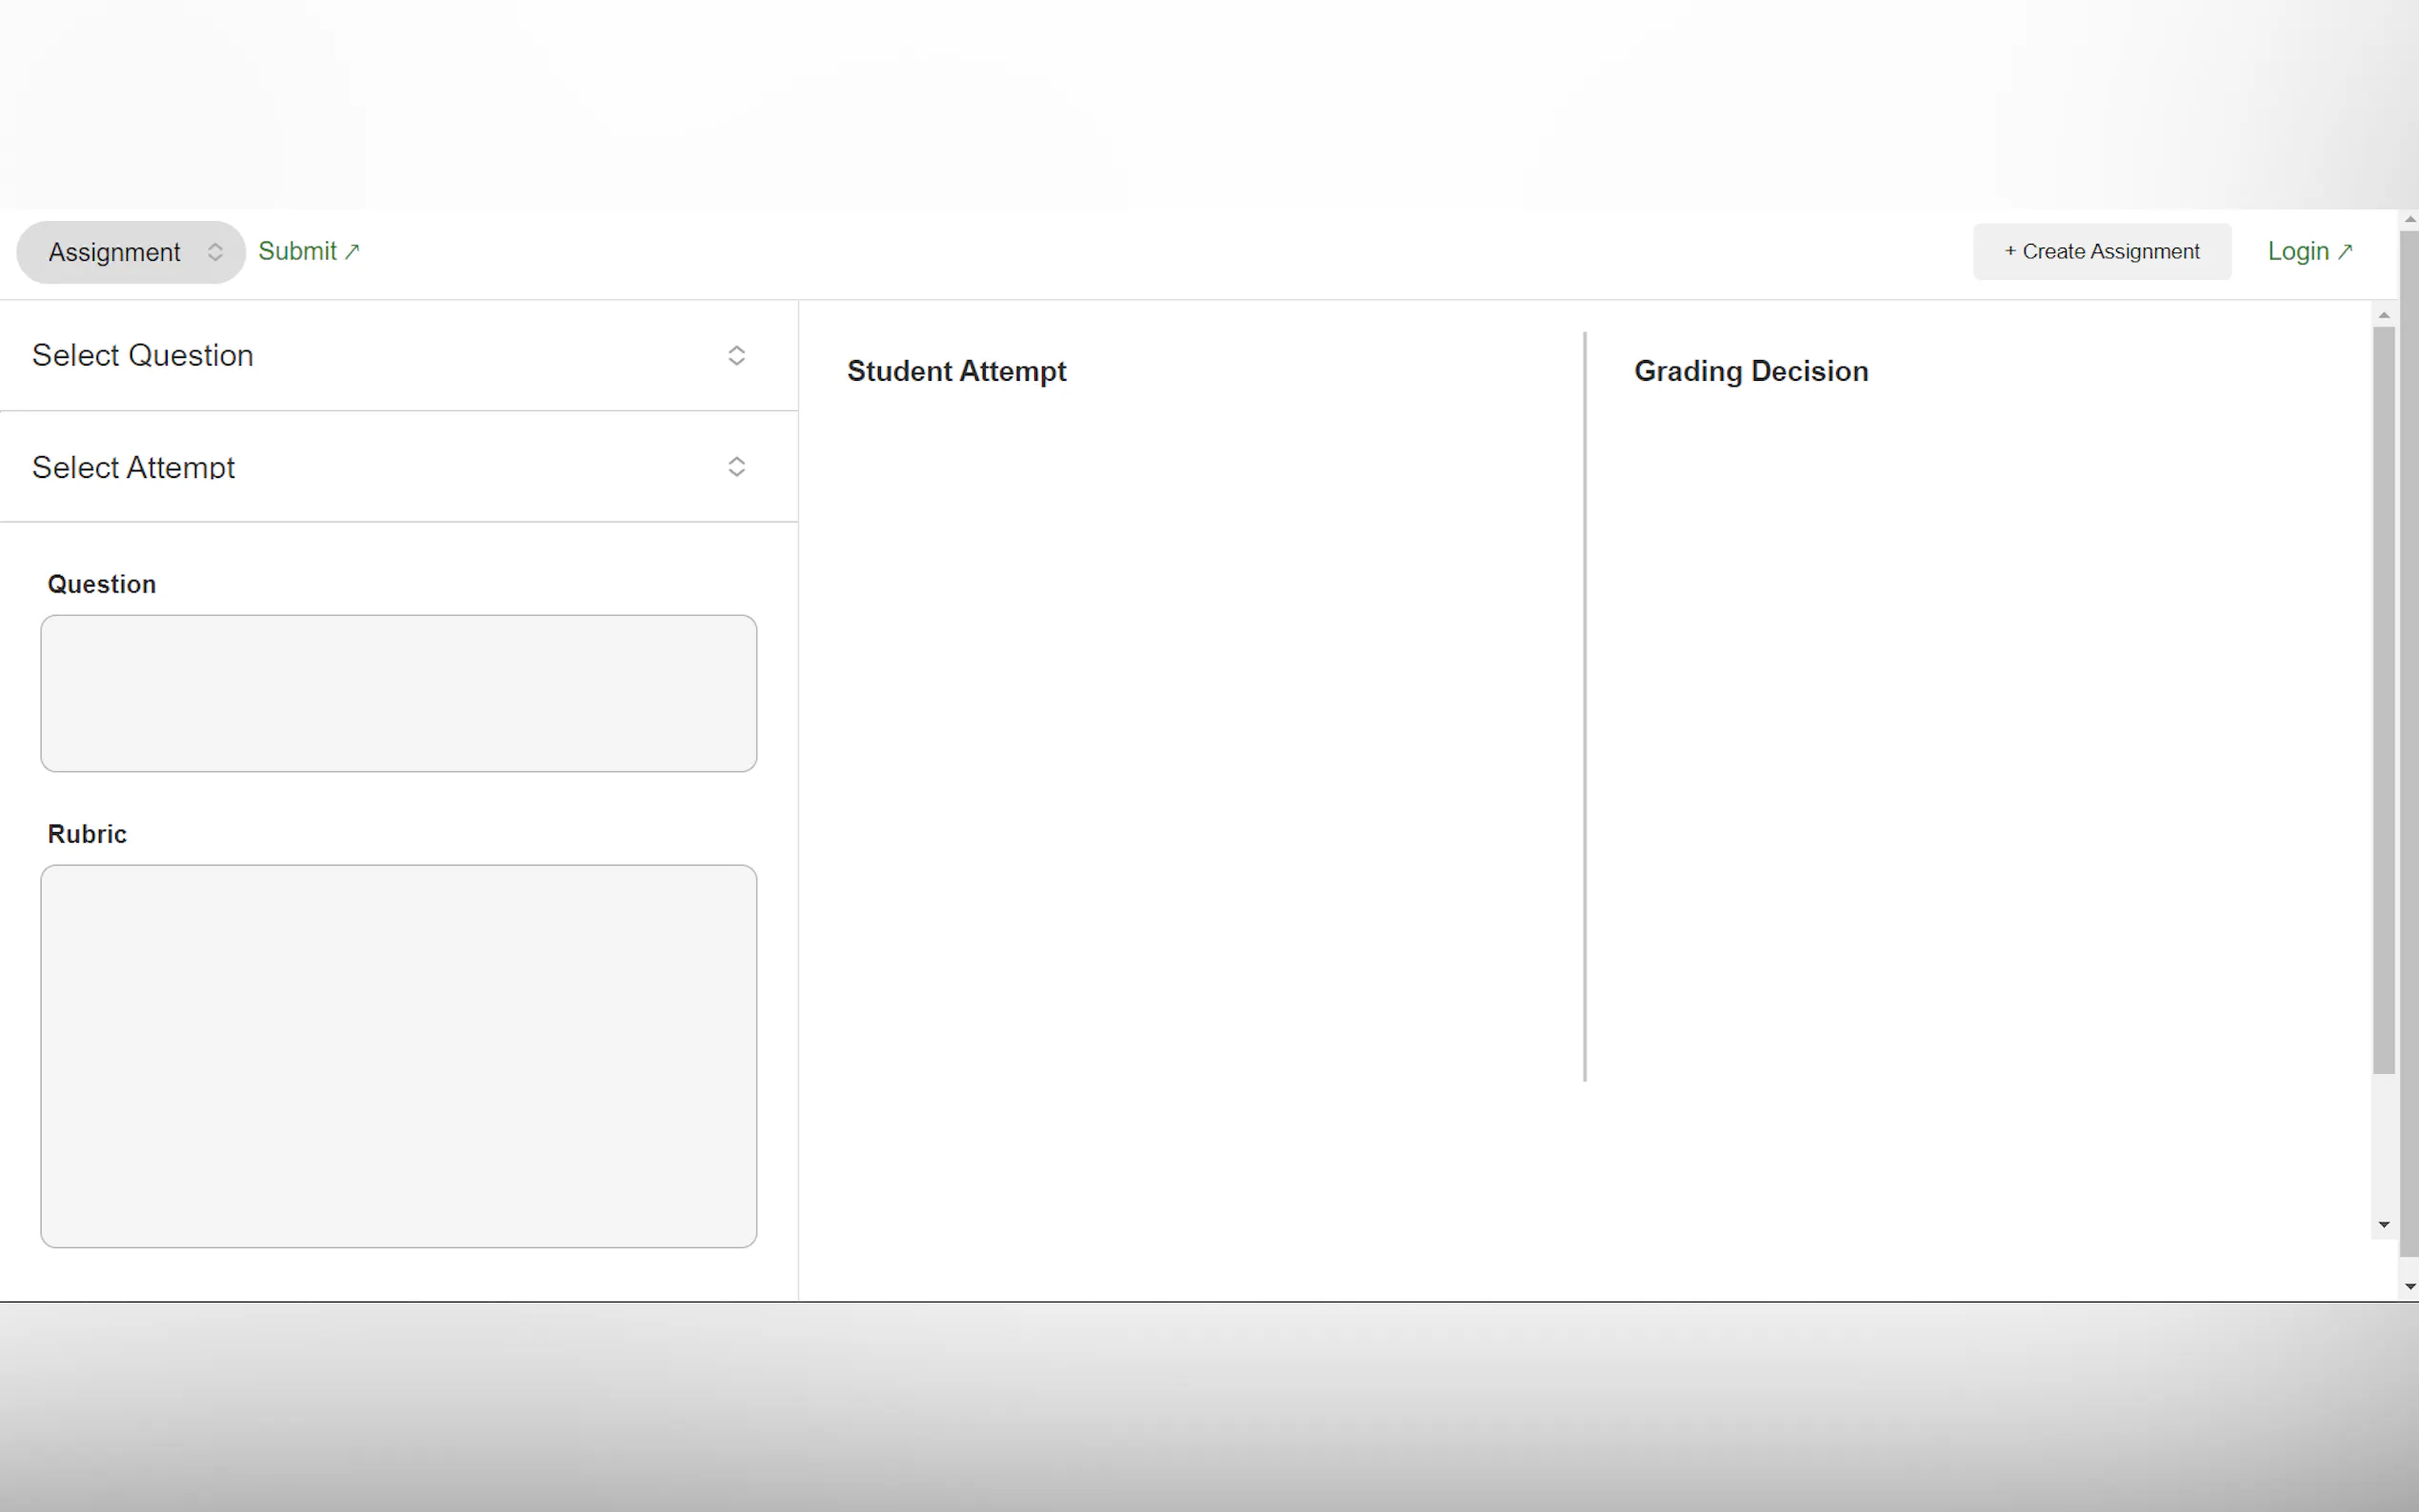Image resolution: width=2419 pixels, height=1512 pixels.
Task: Click inside the Rubric text box
Action: point(398,1055)
